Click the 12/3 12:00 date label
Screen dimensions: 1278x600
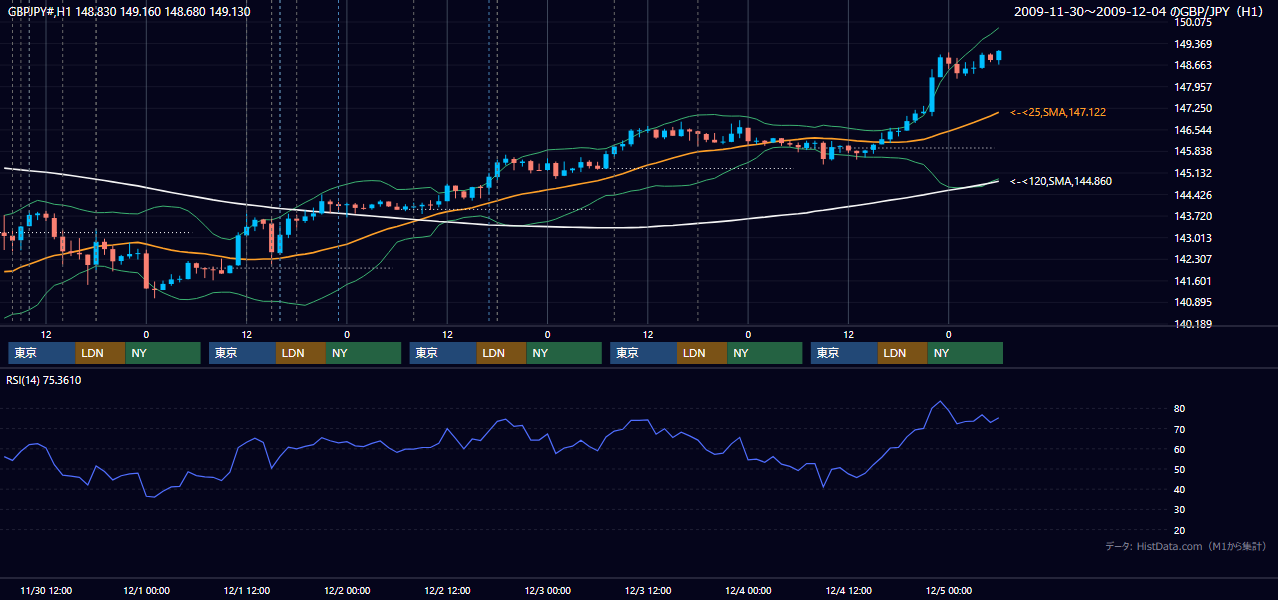(648, 590)
